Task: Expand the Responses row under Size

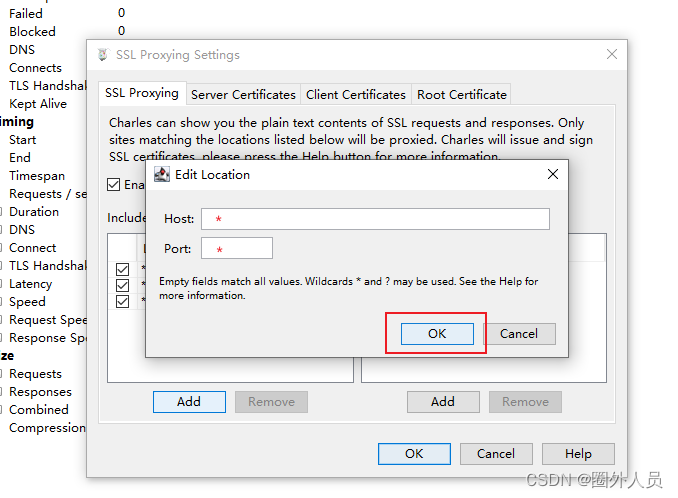Action: 1,392
